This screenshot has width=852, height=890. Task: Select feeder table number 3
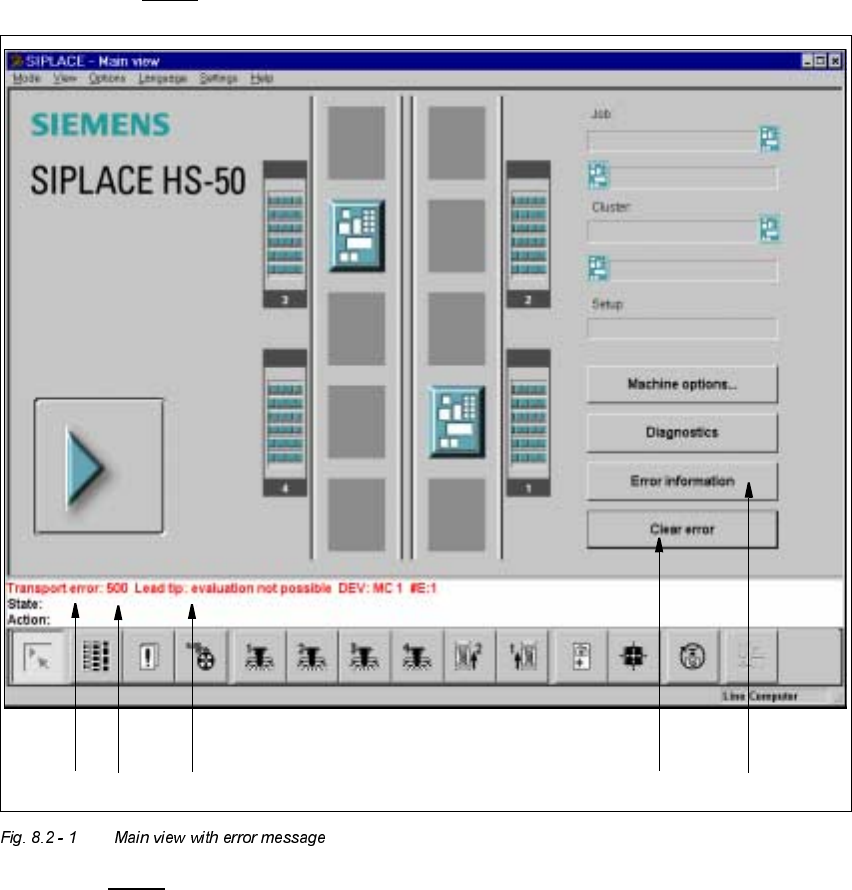coord(285,234)
